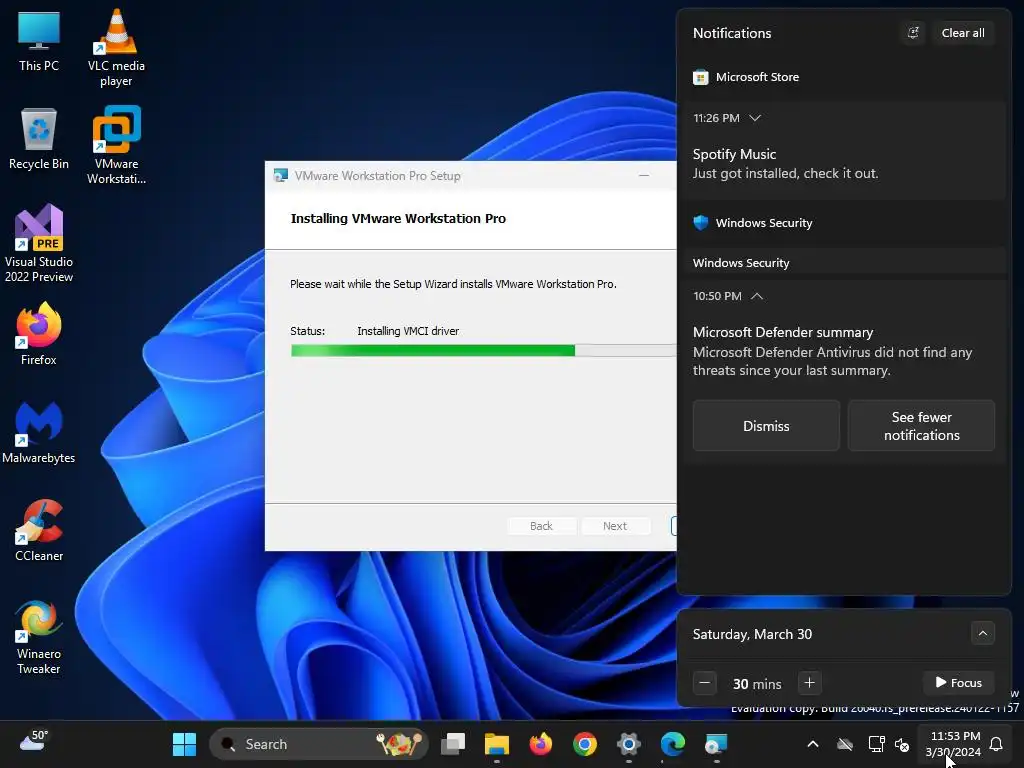Click the VMware installation progress bar

[483, 351]
